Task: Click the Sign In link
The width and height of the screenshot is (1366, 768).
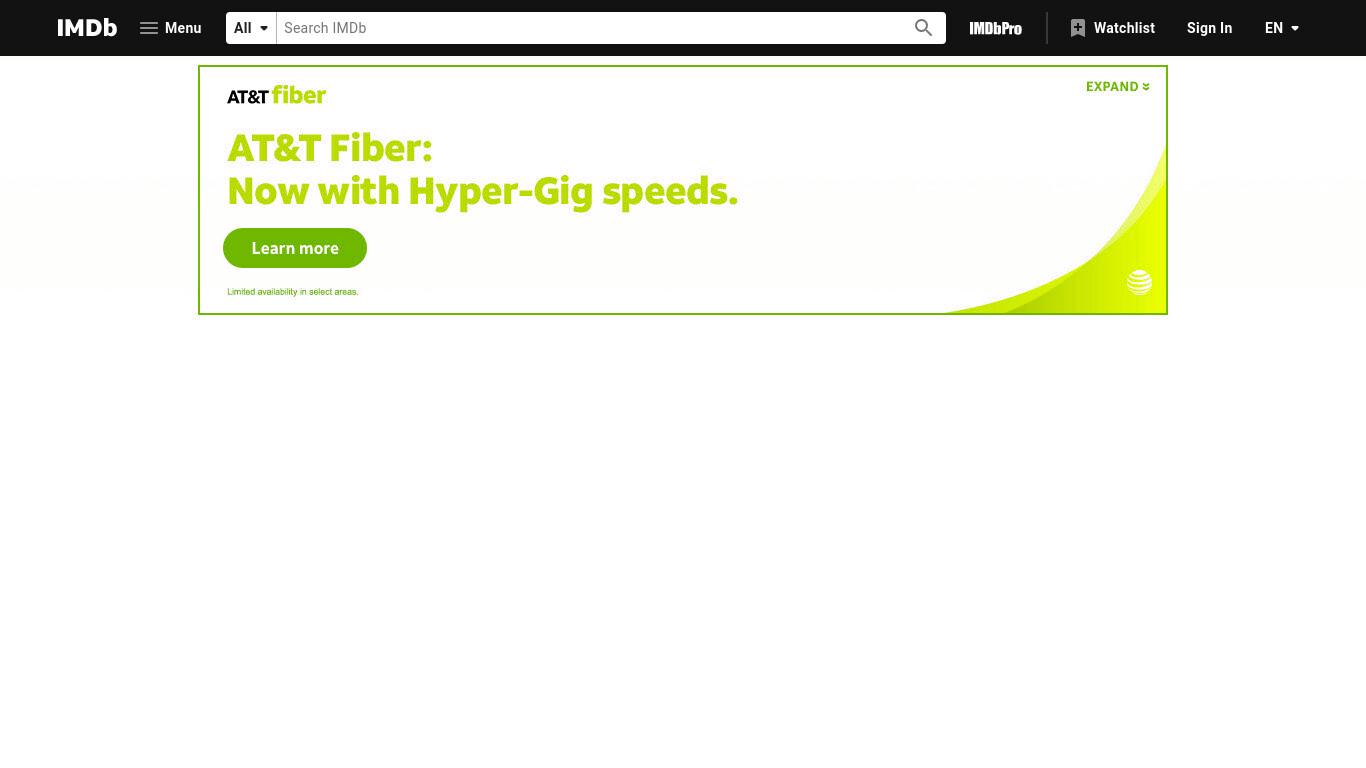Action: [x=1209, y=28]
